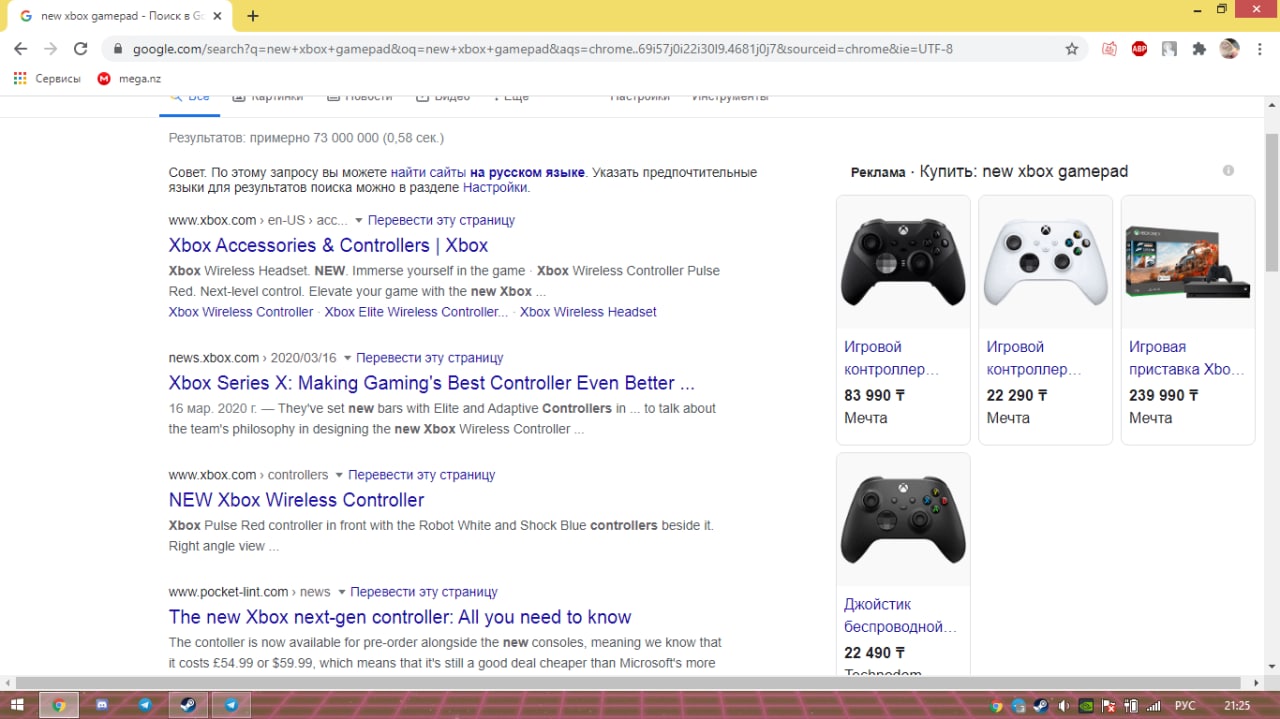1280x719 pixels.
Task: Click the 'найти сайты на русском языке' link
Action: click(487, 172)
